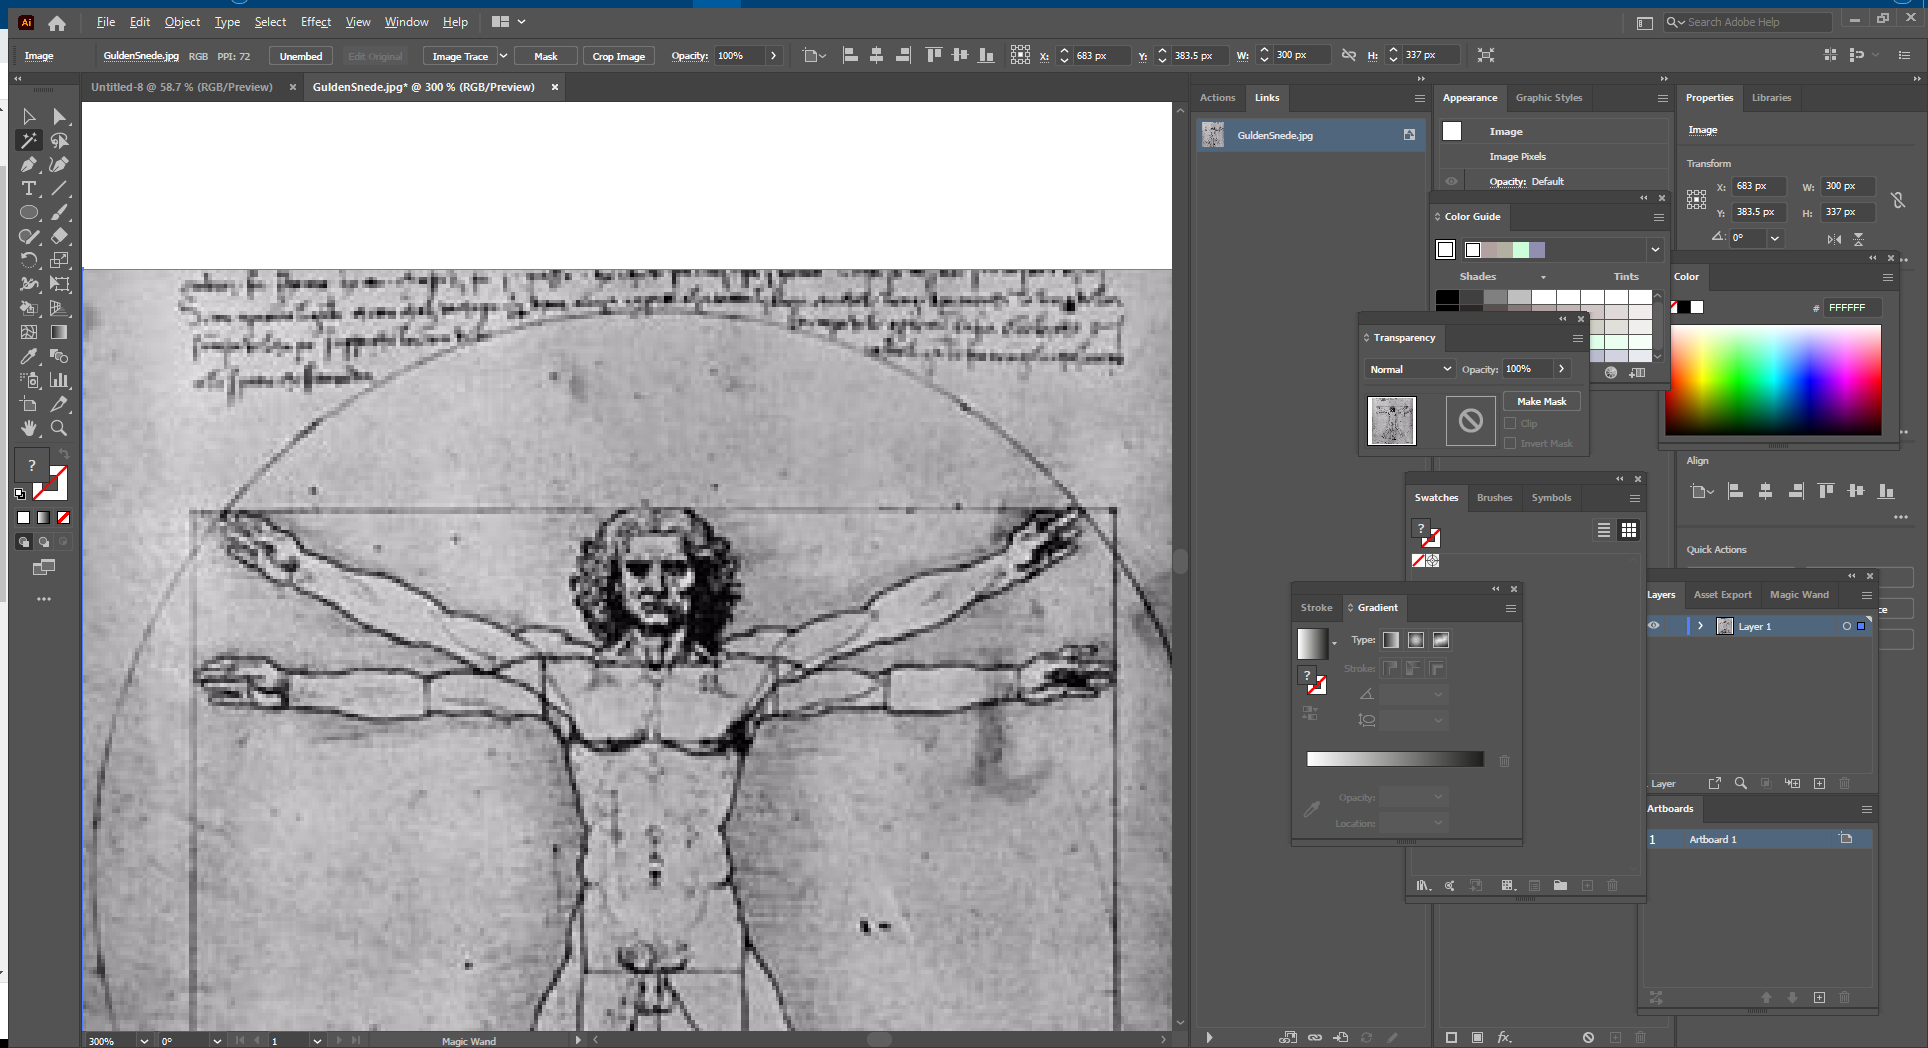Select the Gradient tool in toolbar
This screenshot has width=1928, height=1048.
60,332
